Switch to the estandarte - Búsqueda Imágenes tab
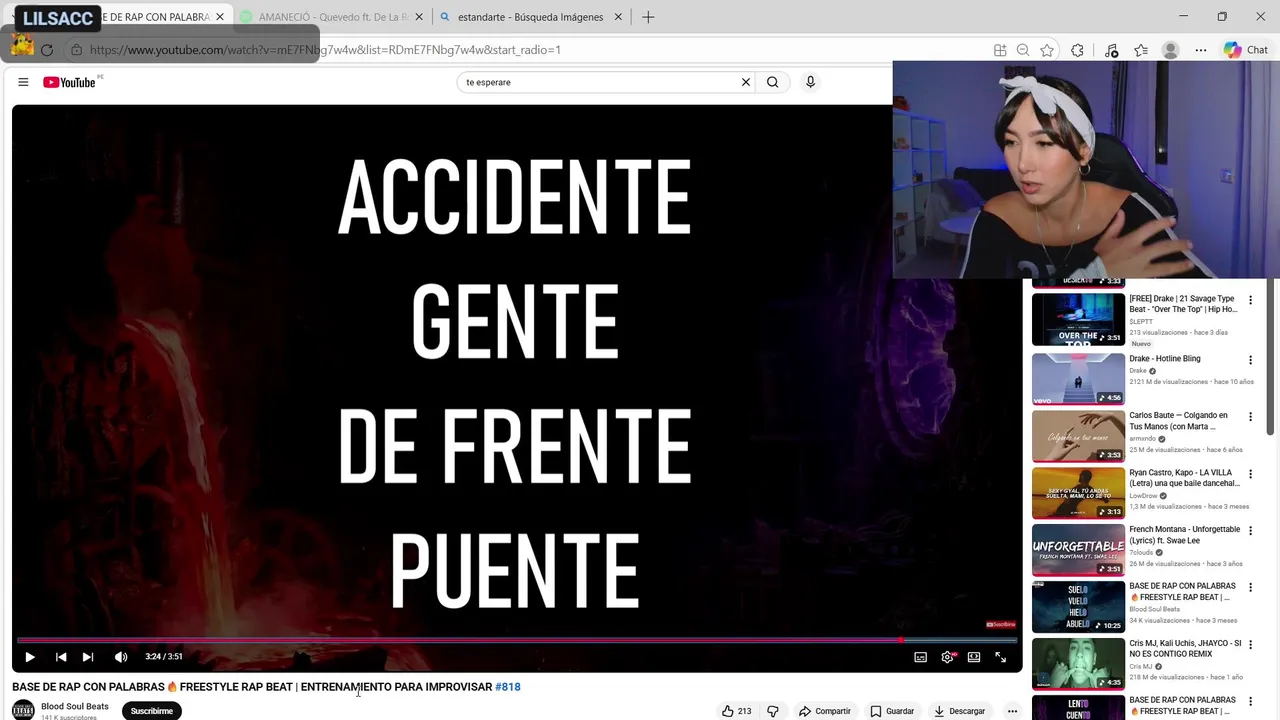The width and height of the screenshot is (1280, 720). click(x=530, y=17)
